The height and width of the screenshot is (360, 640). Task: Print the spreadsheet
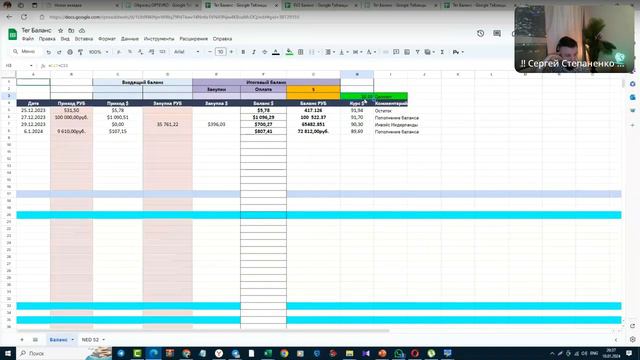tap(70, 52)
